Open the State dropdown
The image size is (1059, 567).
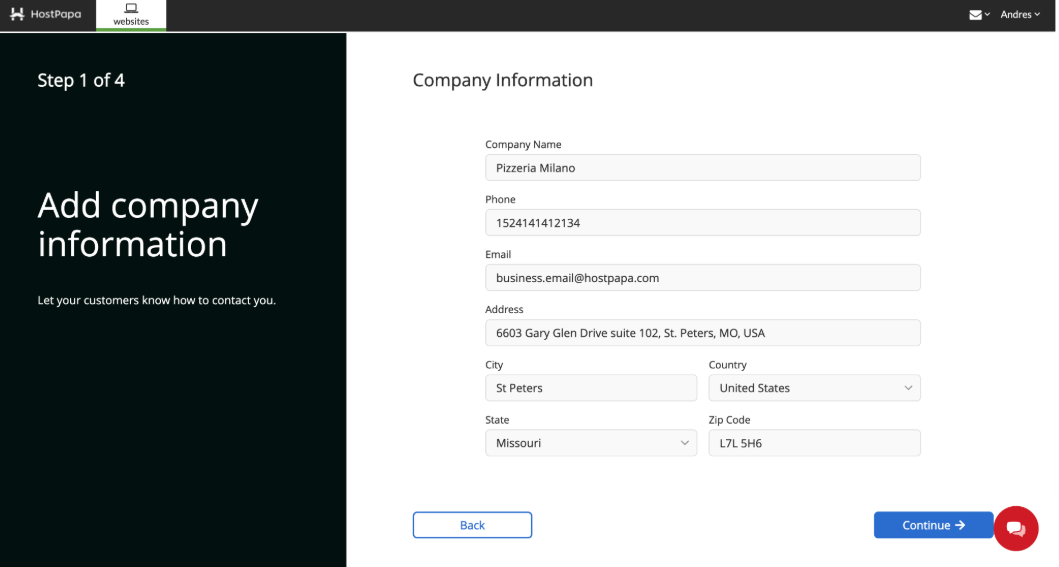tap(591, 443)
